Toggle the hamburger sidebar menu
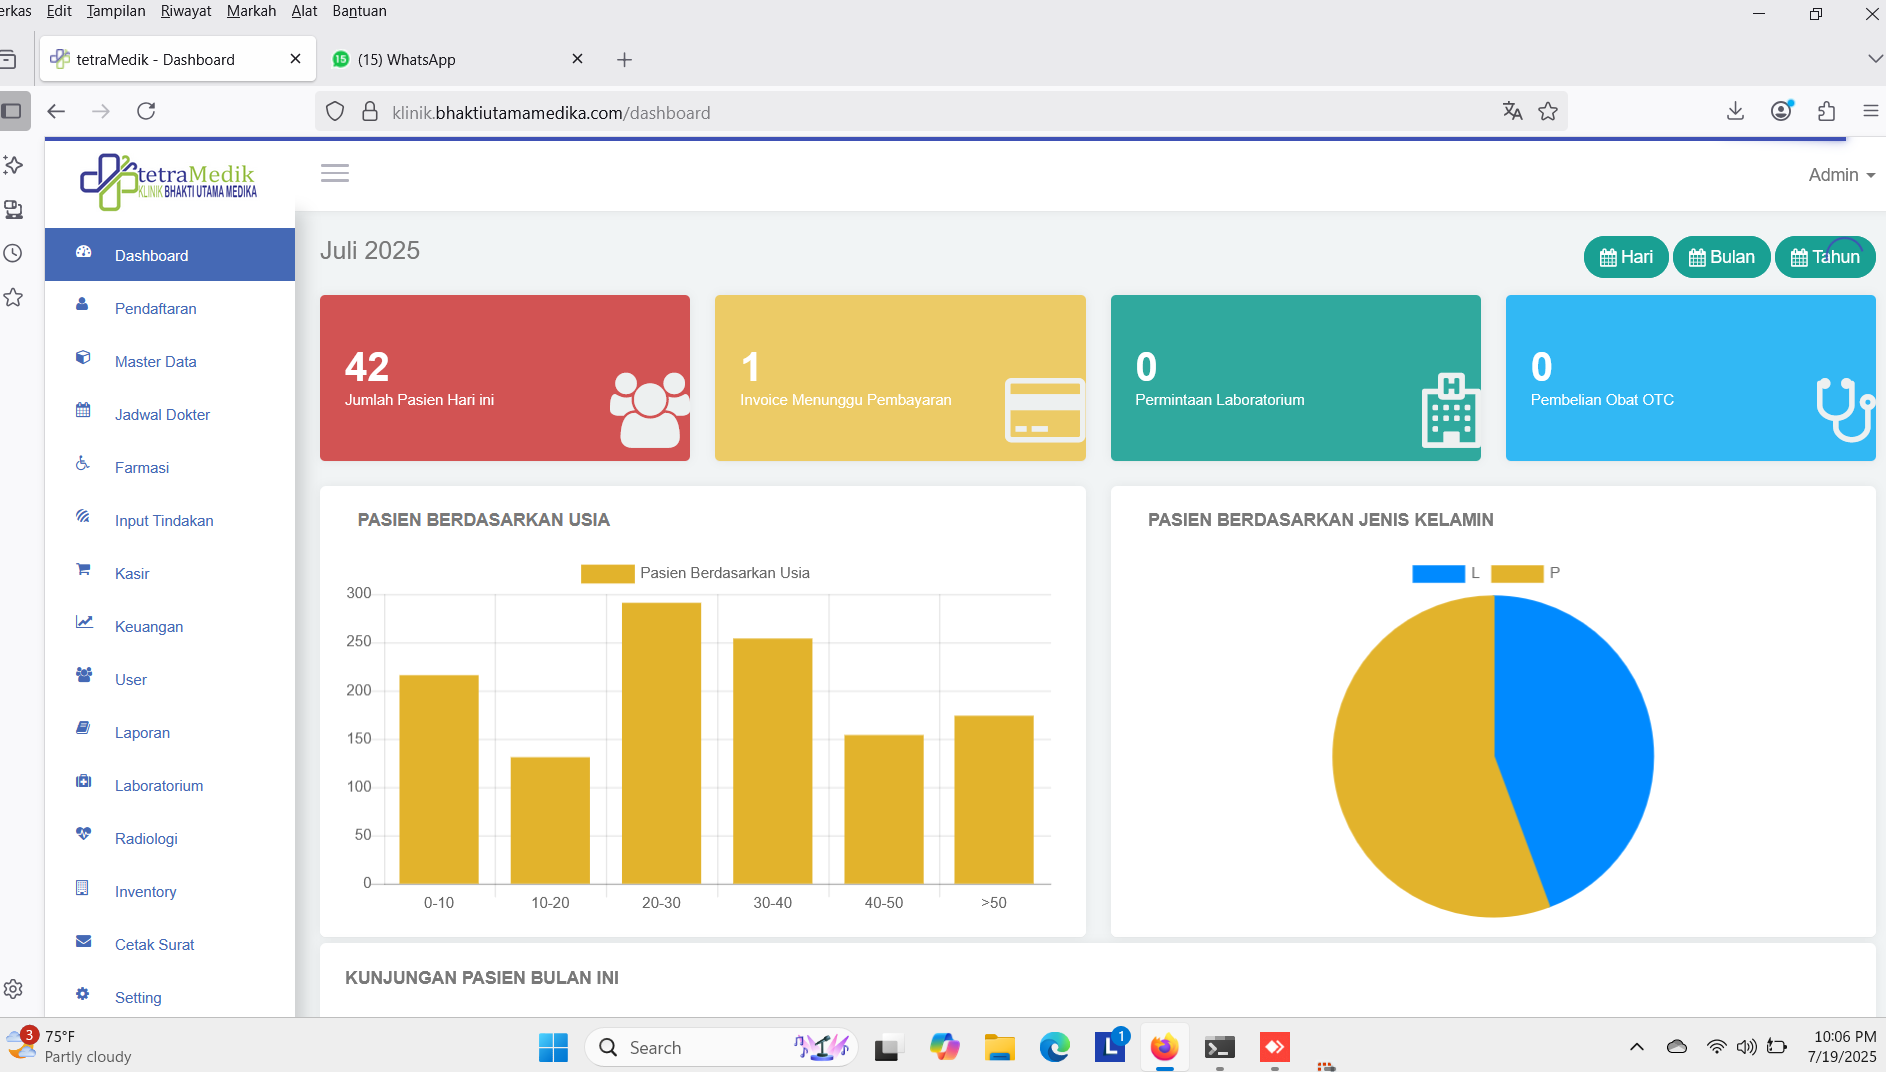1886x1072 pixels. 335,173
